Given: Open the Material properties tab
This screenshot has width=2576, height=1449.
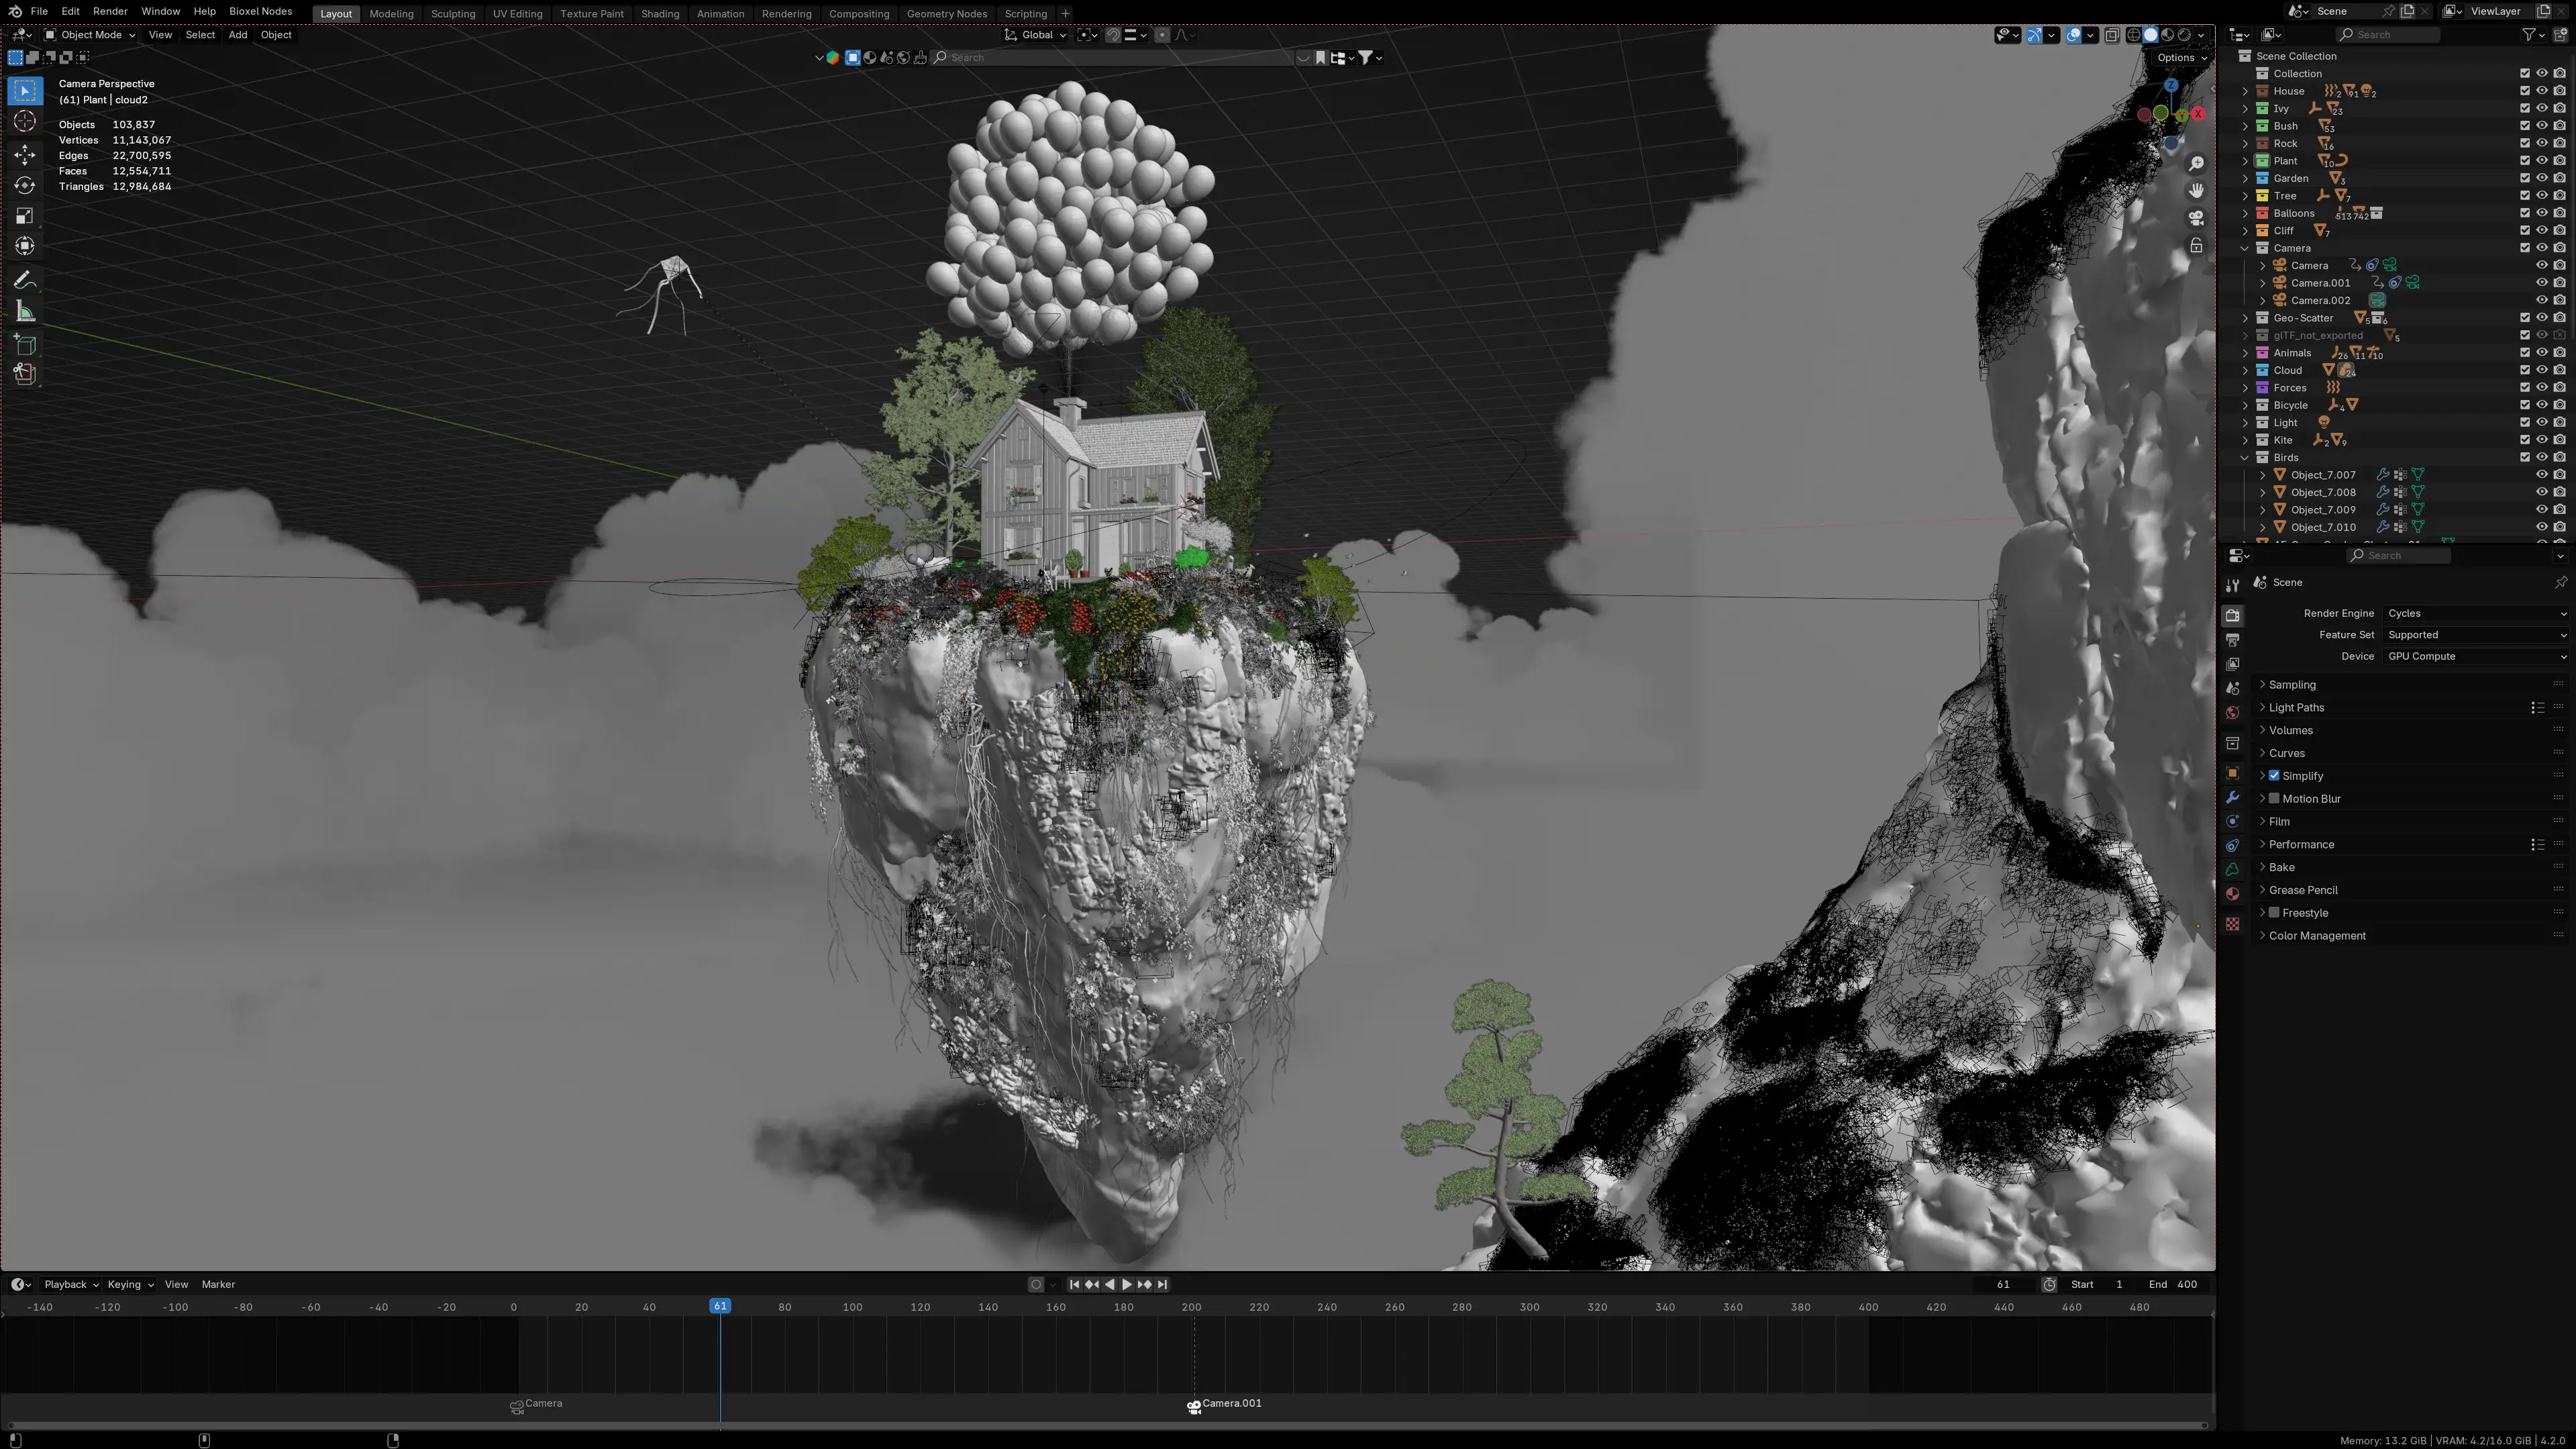Looking at the screenshot, I should pos(2232,894).
